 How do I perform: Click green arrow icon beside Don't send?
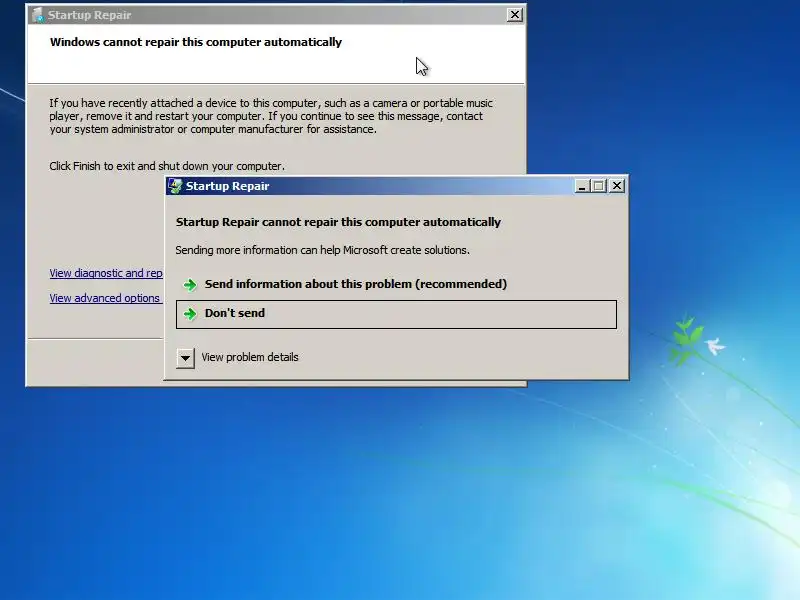(190, 313)
